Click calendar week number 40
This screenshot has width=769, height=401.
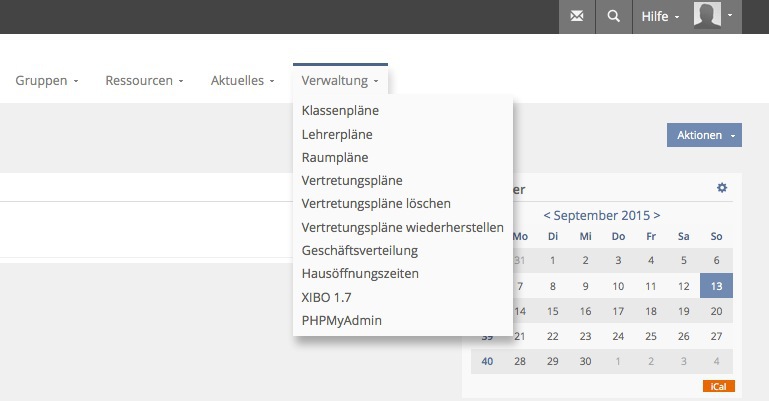(487, 361)
